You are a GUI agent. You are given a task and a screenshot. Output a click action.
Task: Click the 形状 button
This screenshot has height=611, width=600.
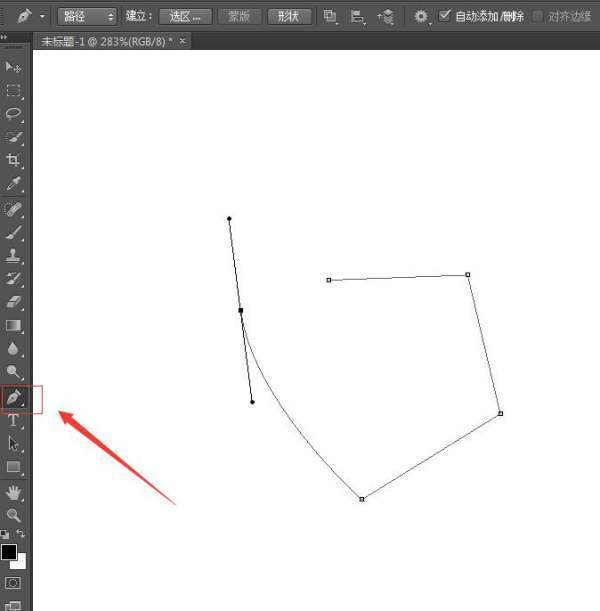point(289,17)
